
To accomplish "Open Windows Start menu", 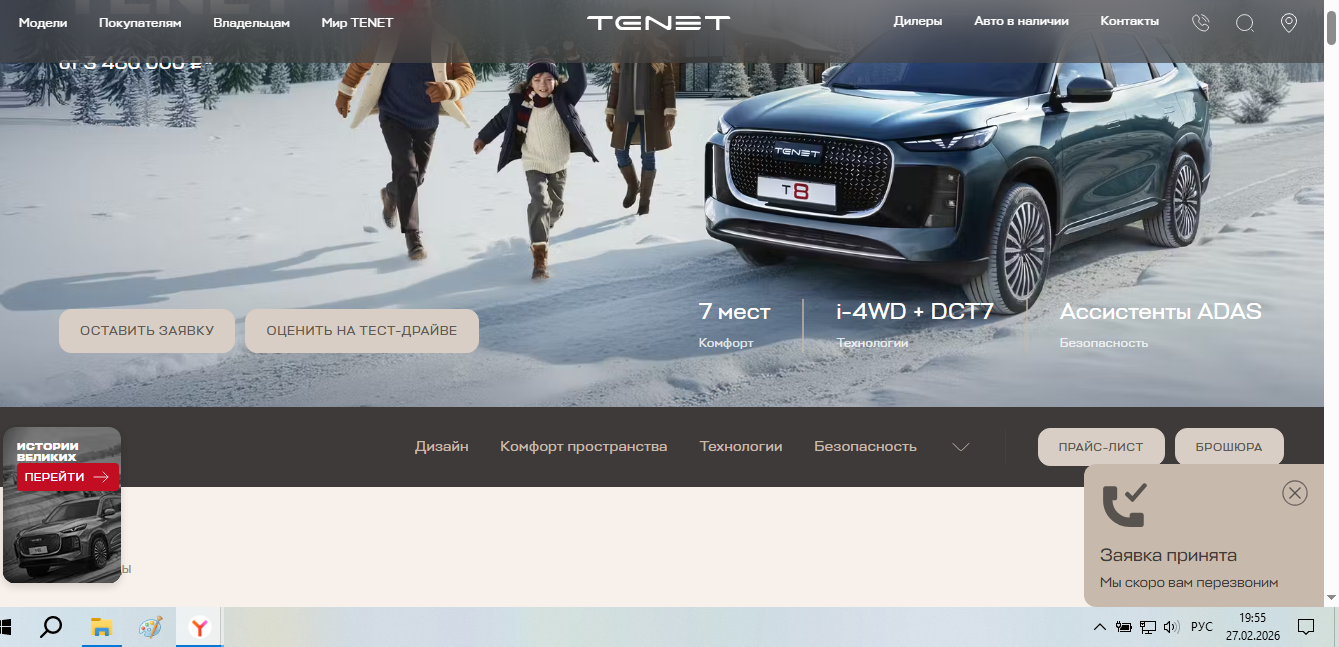I will [x=7, y=627].
